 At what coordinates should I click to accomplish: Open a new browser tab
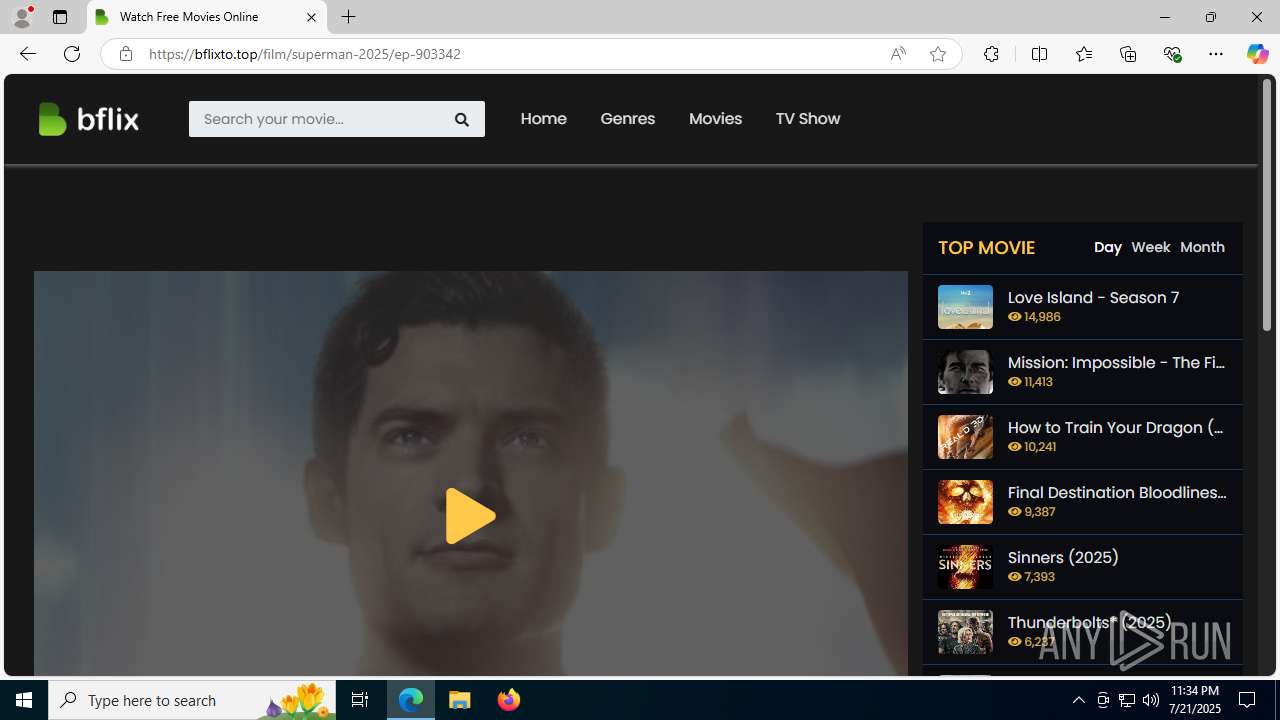pyautogui.click(x=349, y=17)
